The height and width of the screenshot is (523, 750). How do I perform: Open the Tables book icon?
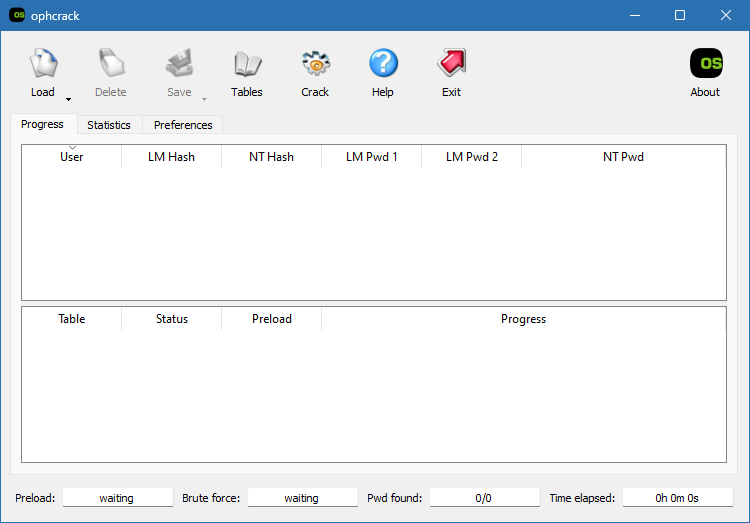coord(247,64)
